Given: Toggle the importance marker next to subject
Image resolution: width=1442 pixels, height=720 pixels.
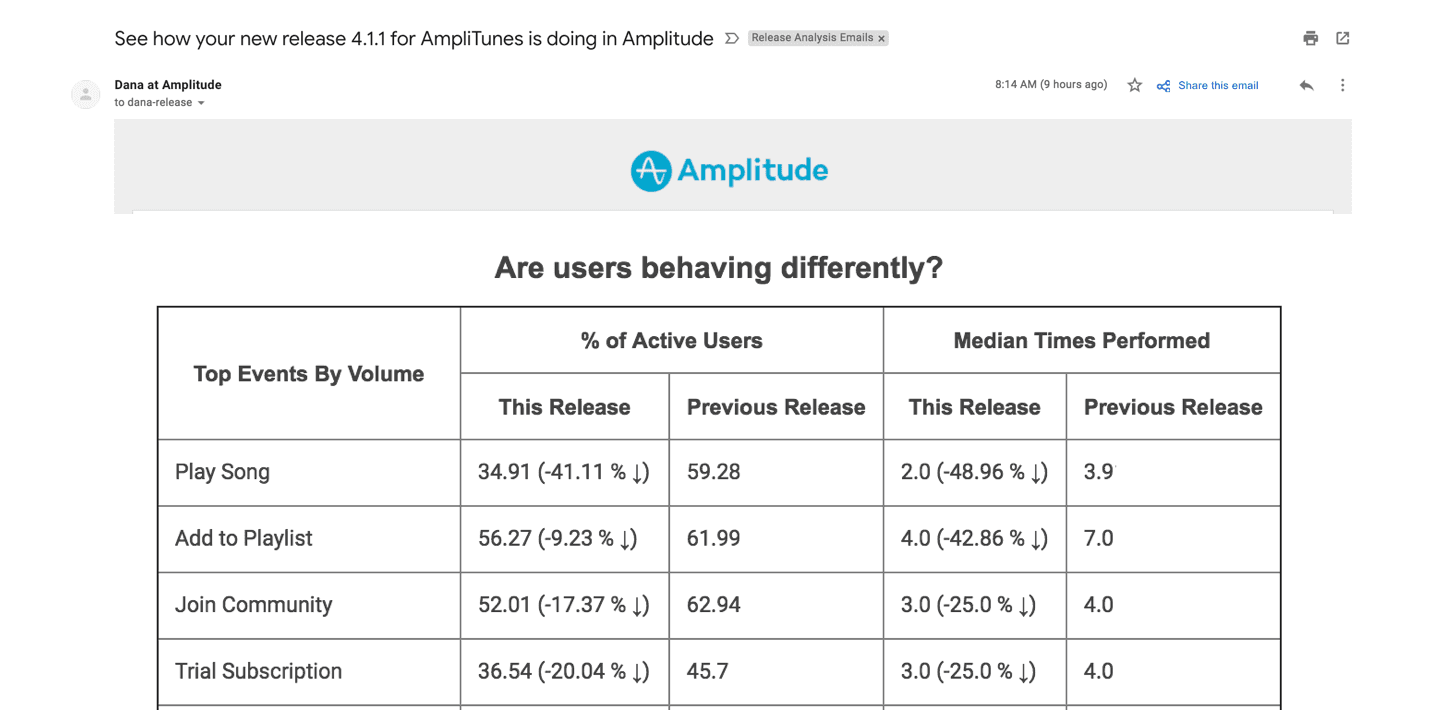Looking at the screenshot, I should 731,39.
